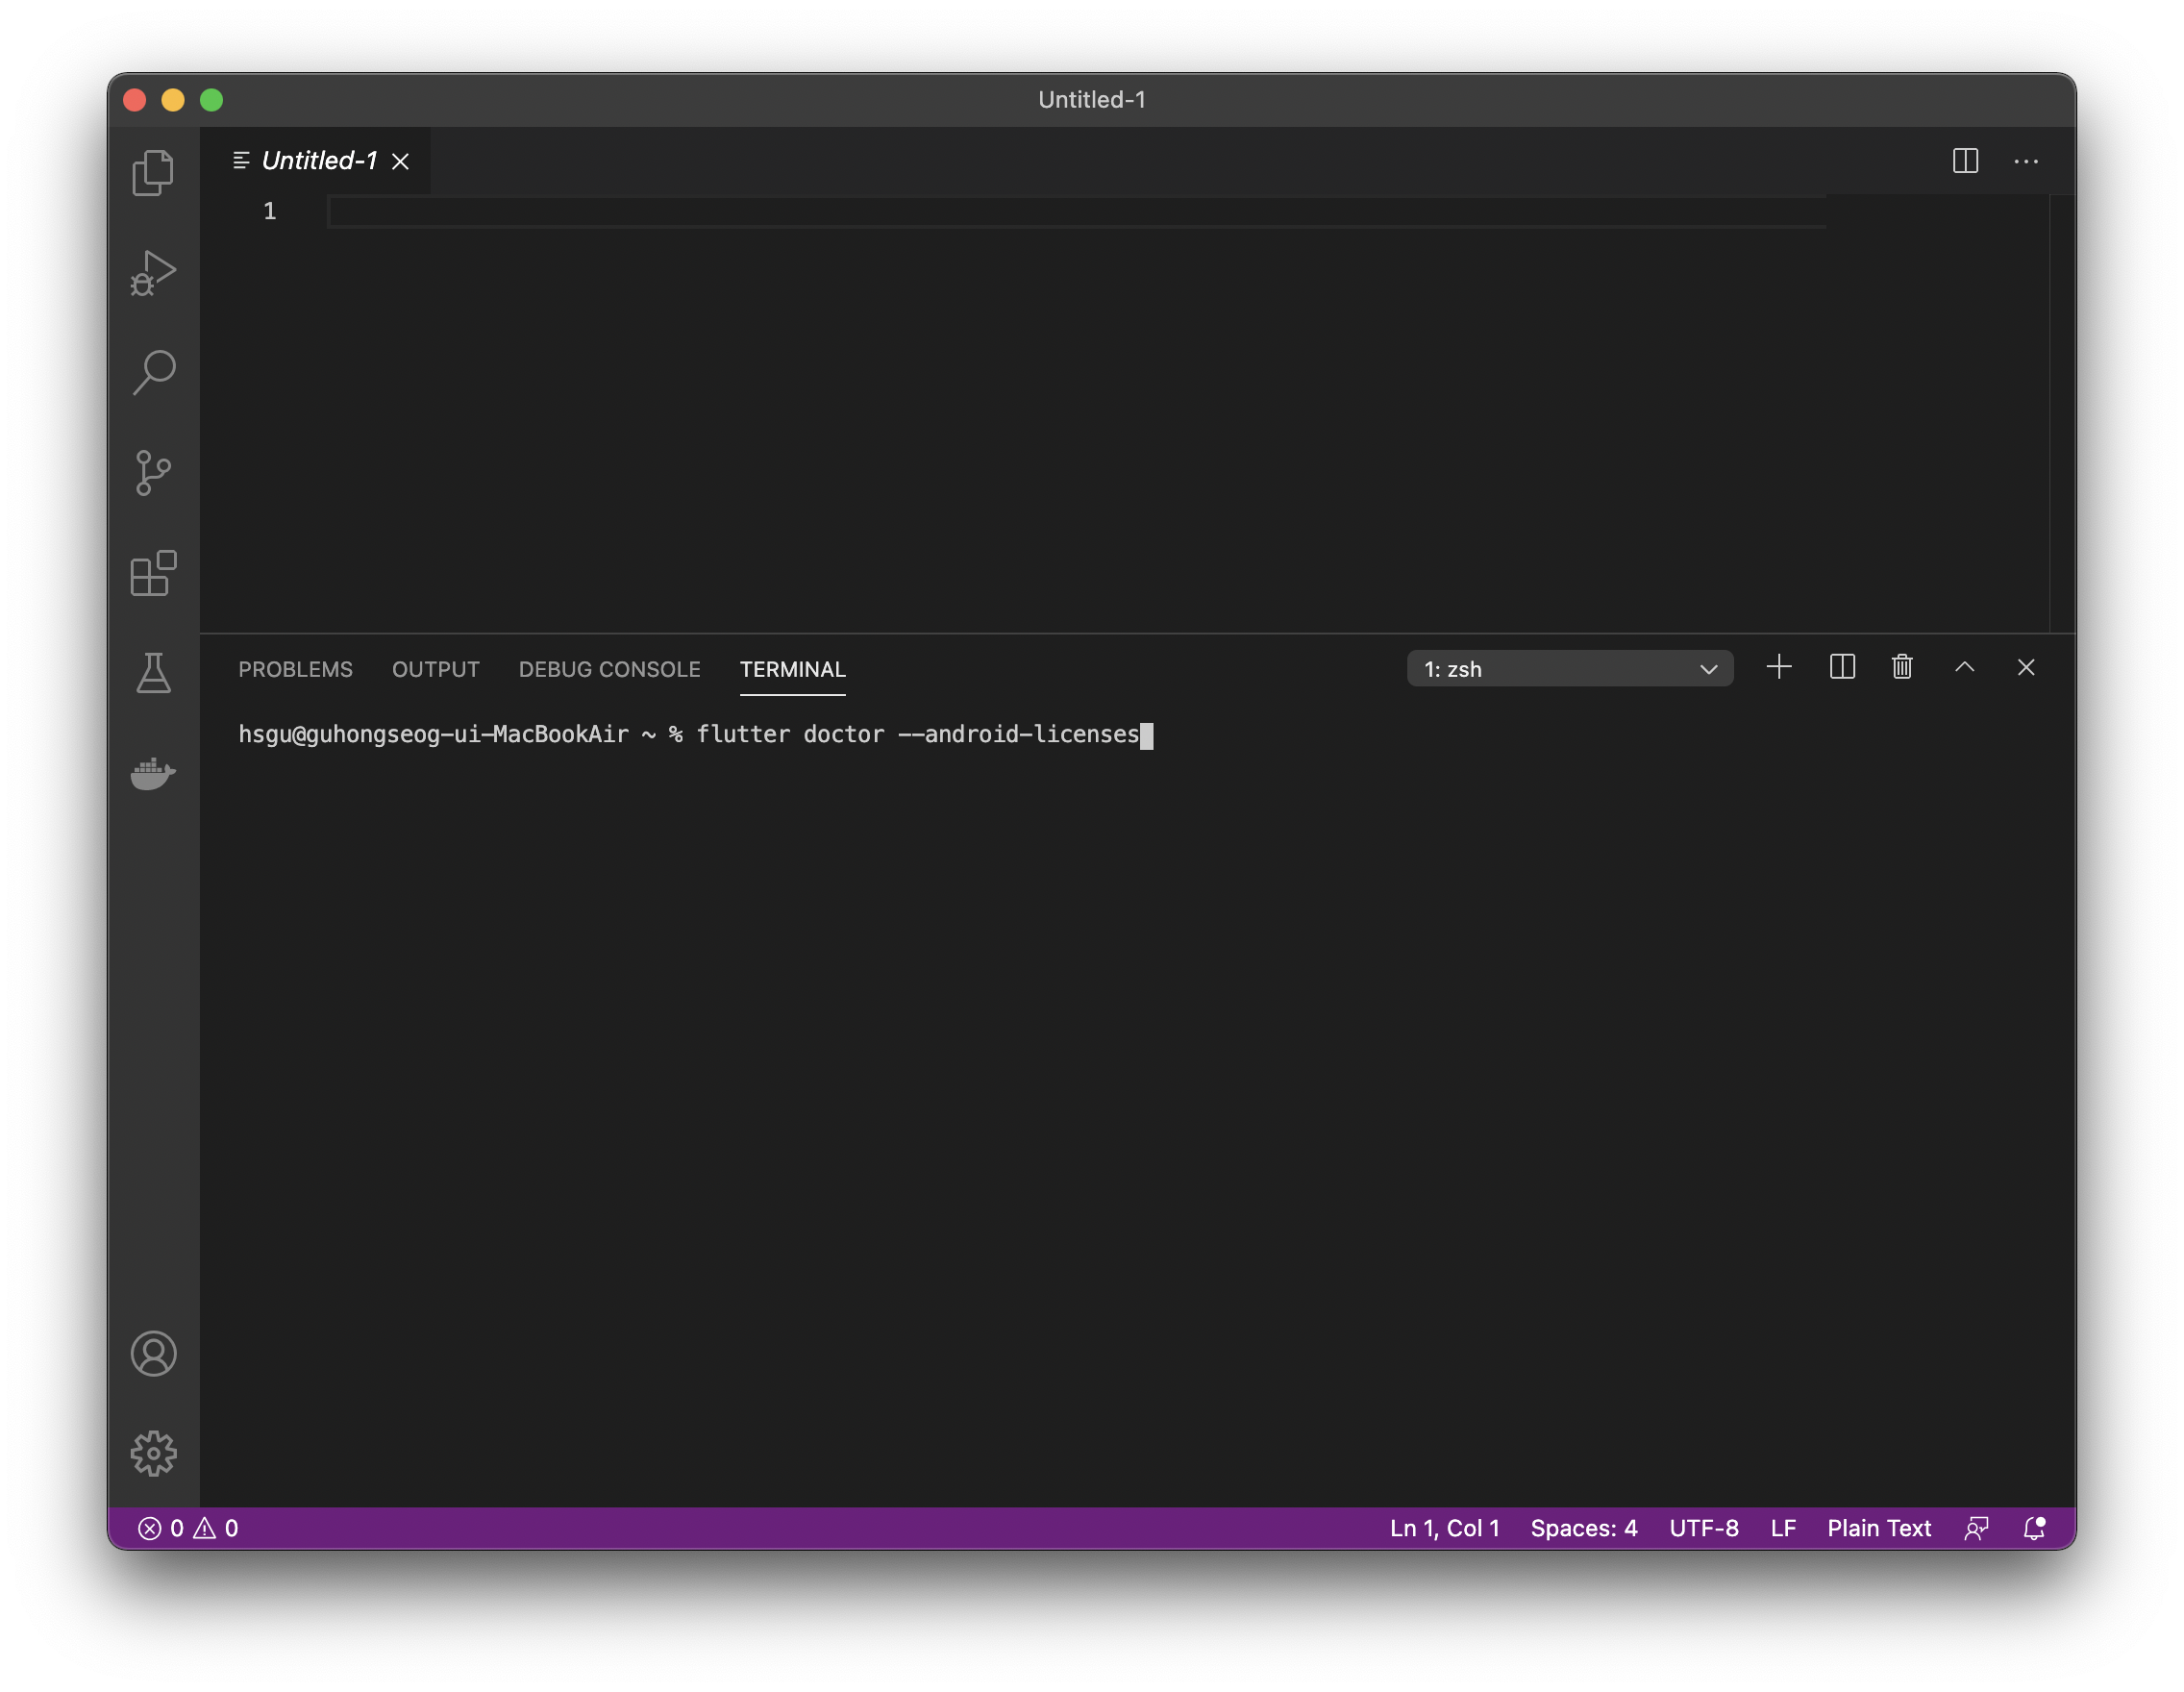Open the Source Control view
2184x1692 pixels.
point(153,473)
